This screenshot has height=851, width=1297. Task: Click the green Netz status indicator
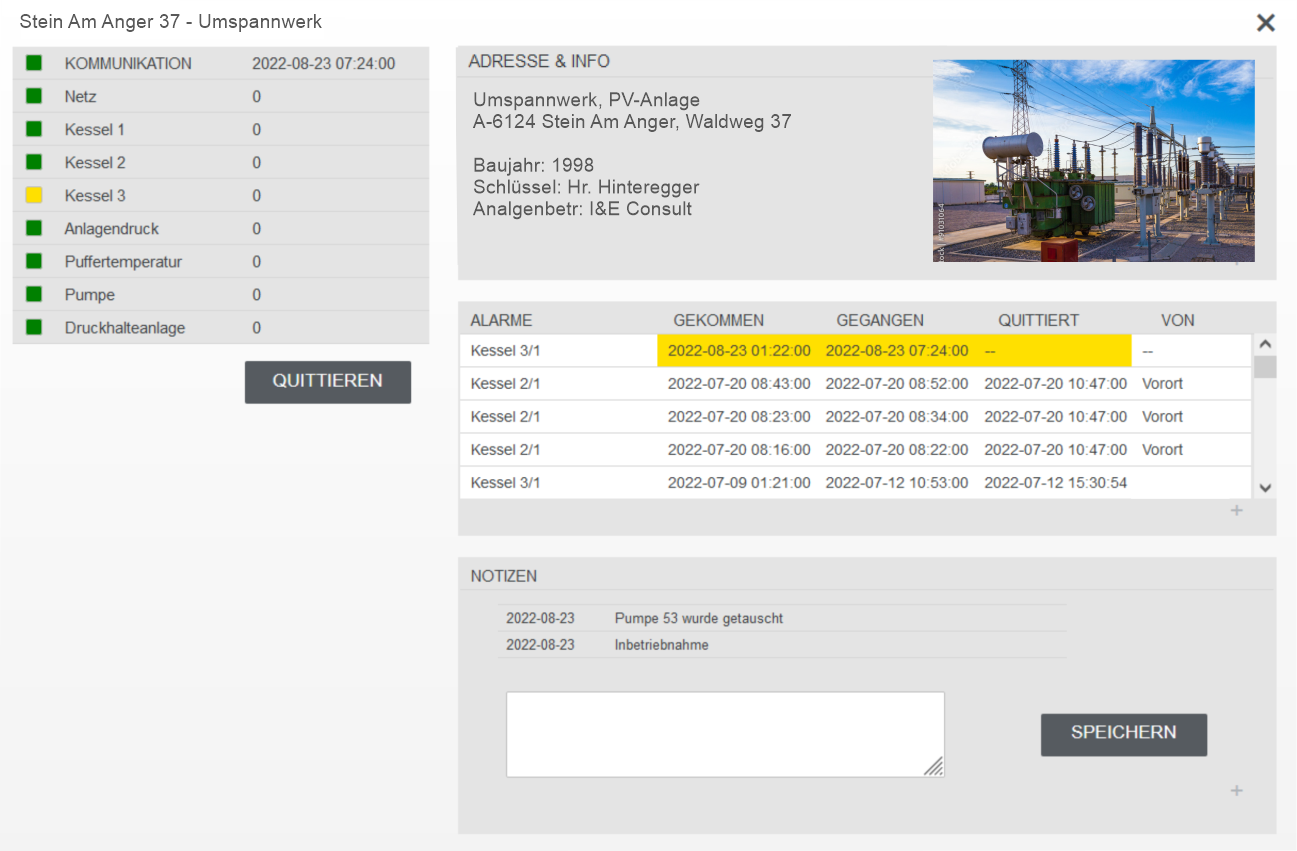click(x=34, y=96)
